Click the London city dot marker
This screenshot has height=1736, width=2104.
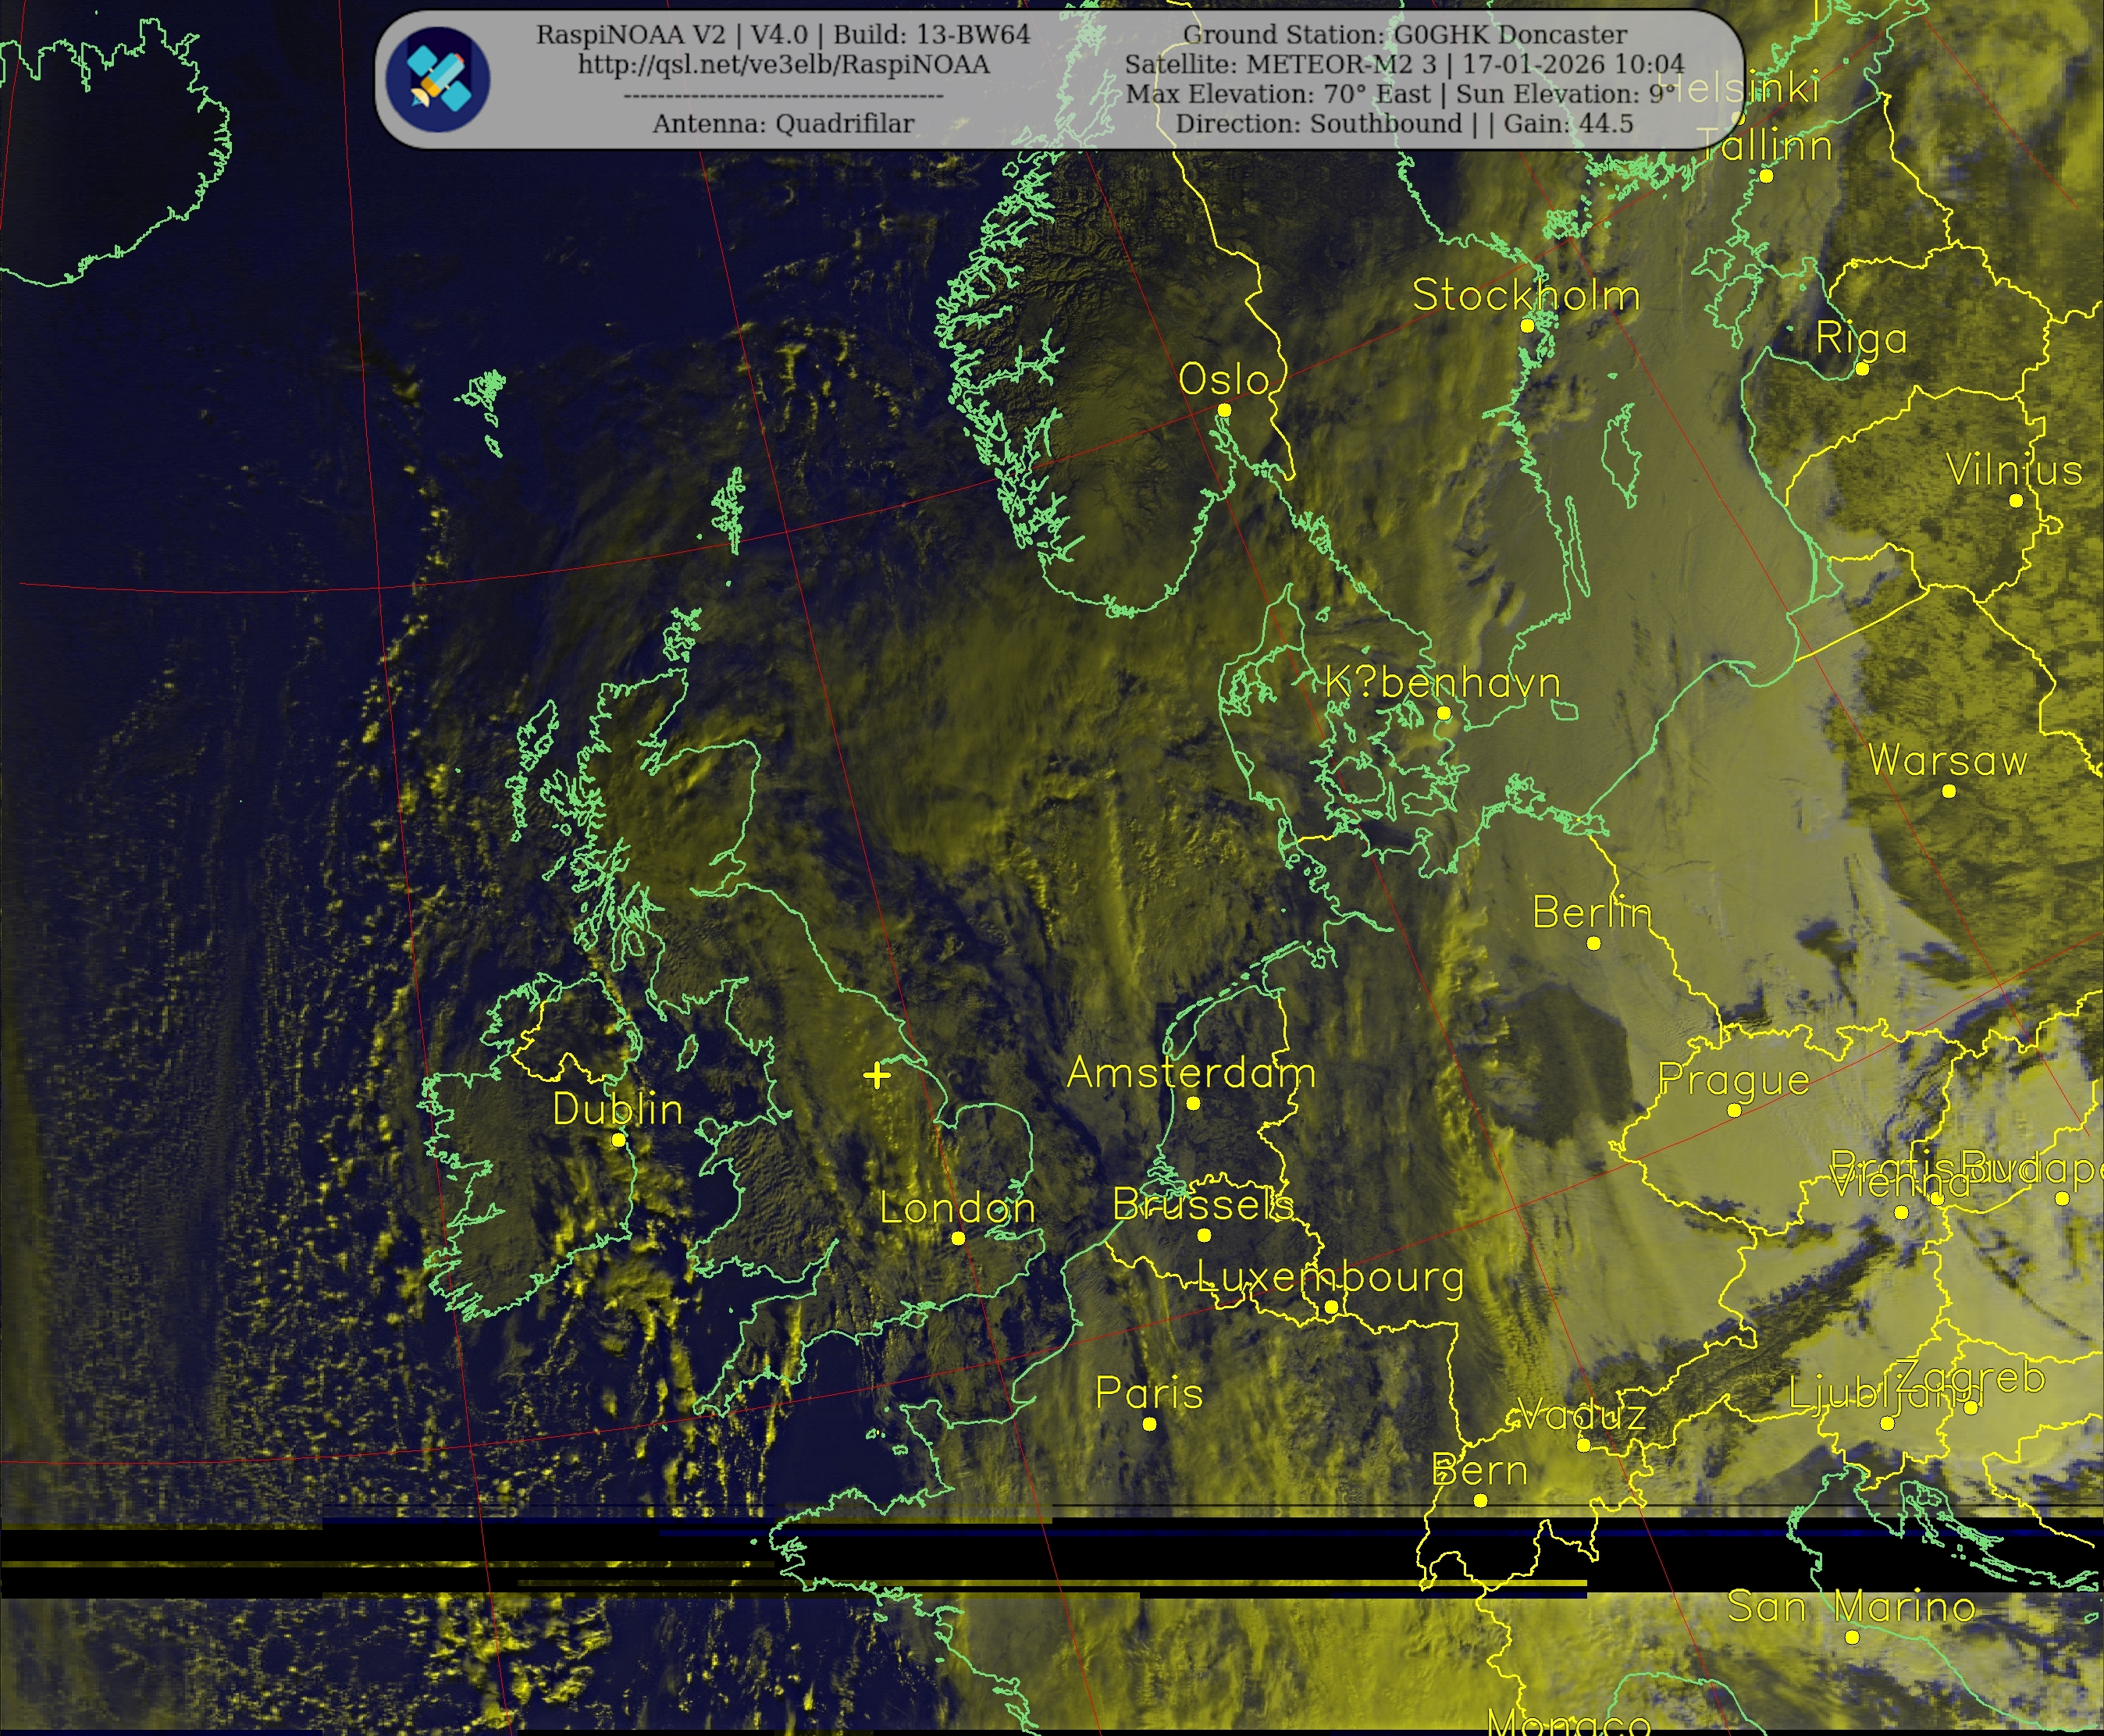958,1238
